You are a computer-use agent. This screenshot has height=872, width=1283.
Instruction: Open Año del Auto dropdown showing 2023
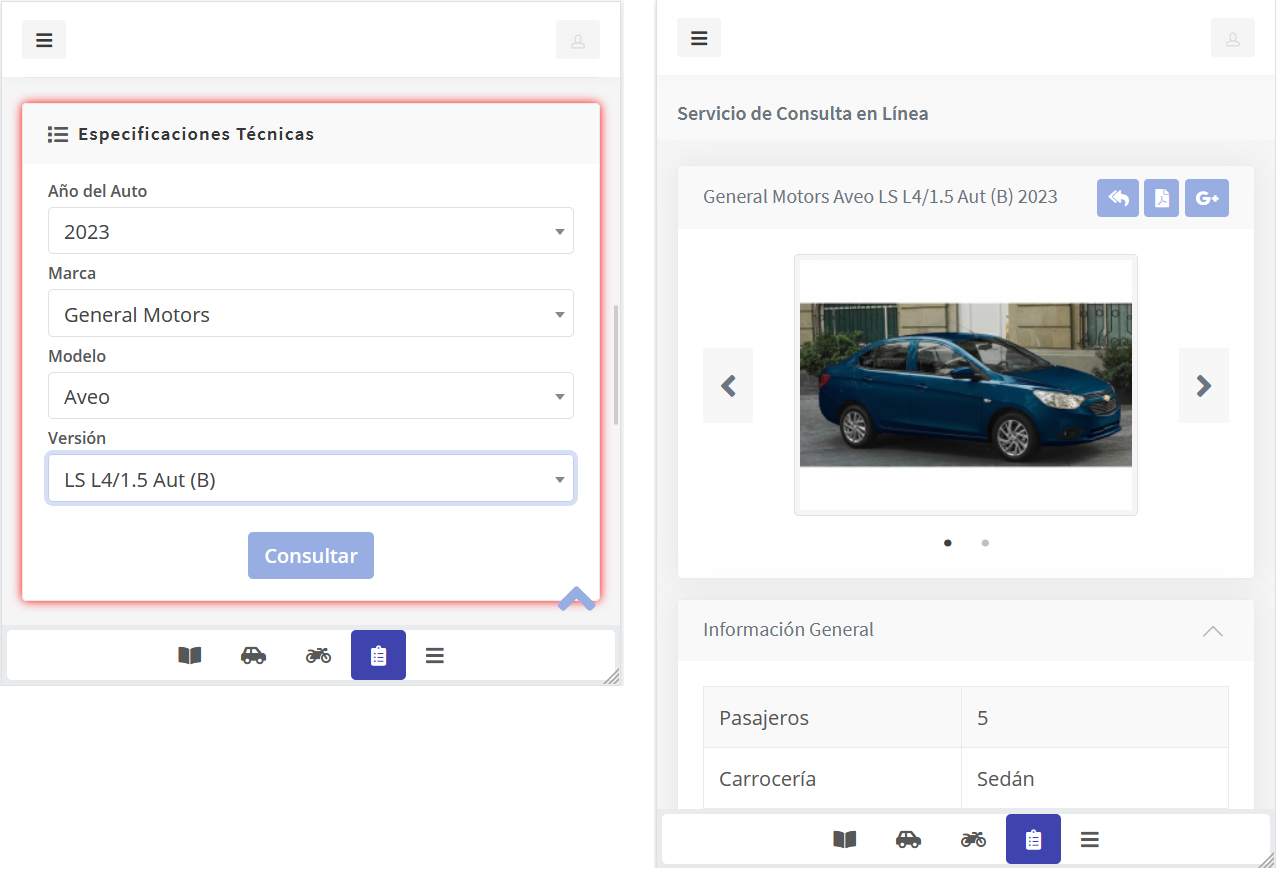pos(310,231)
